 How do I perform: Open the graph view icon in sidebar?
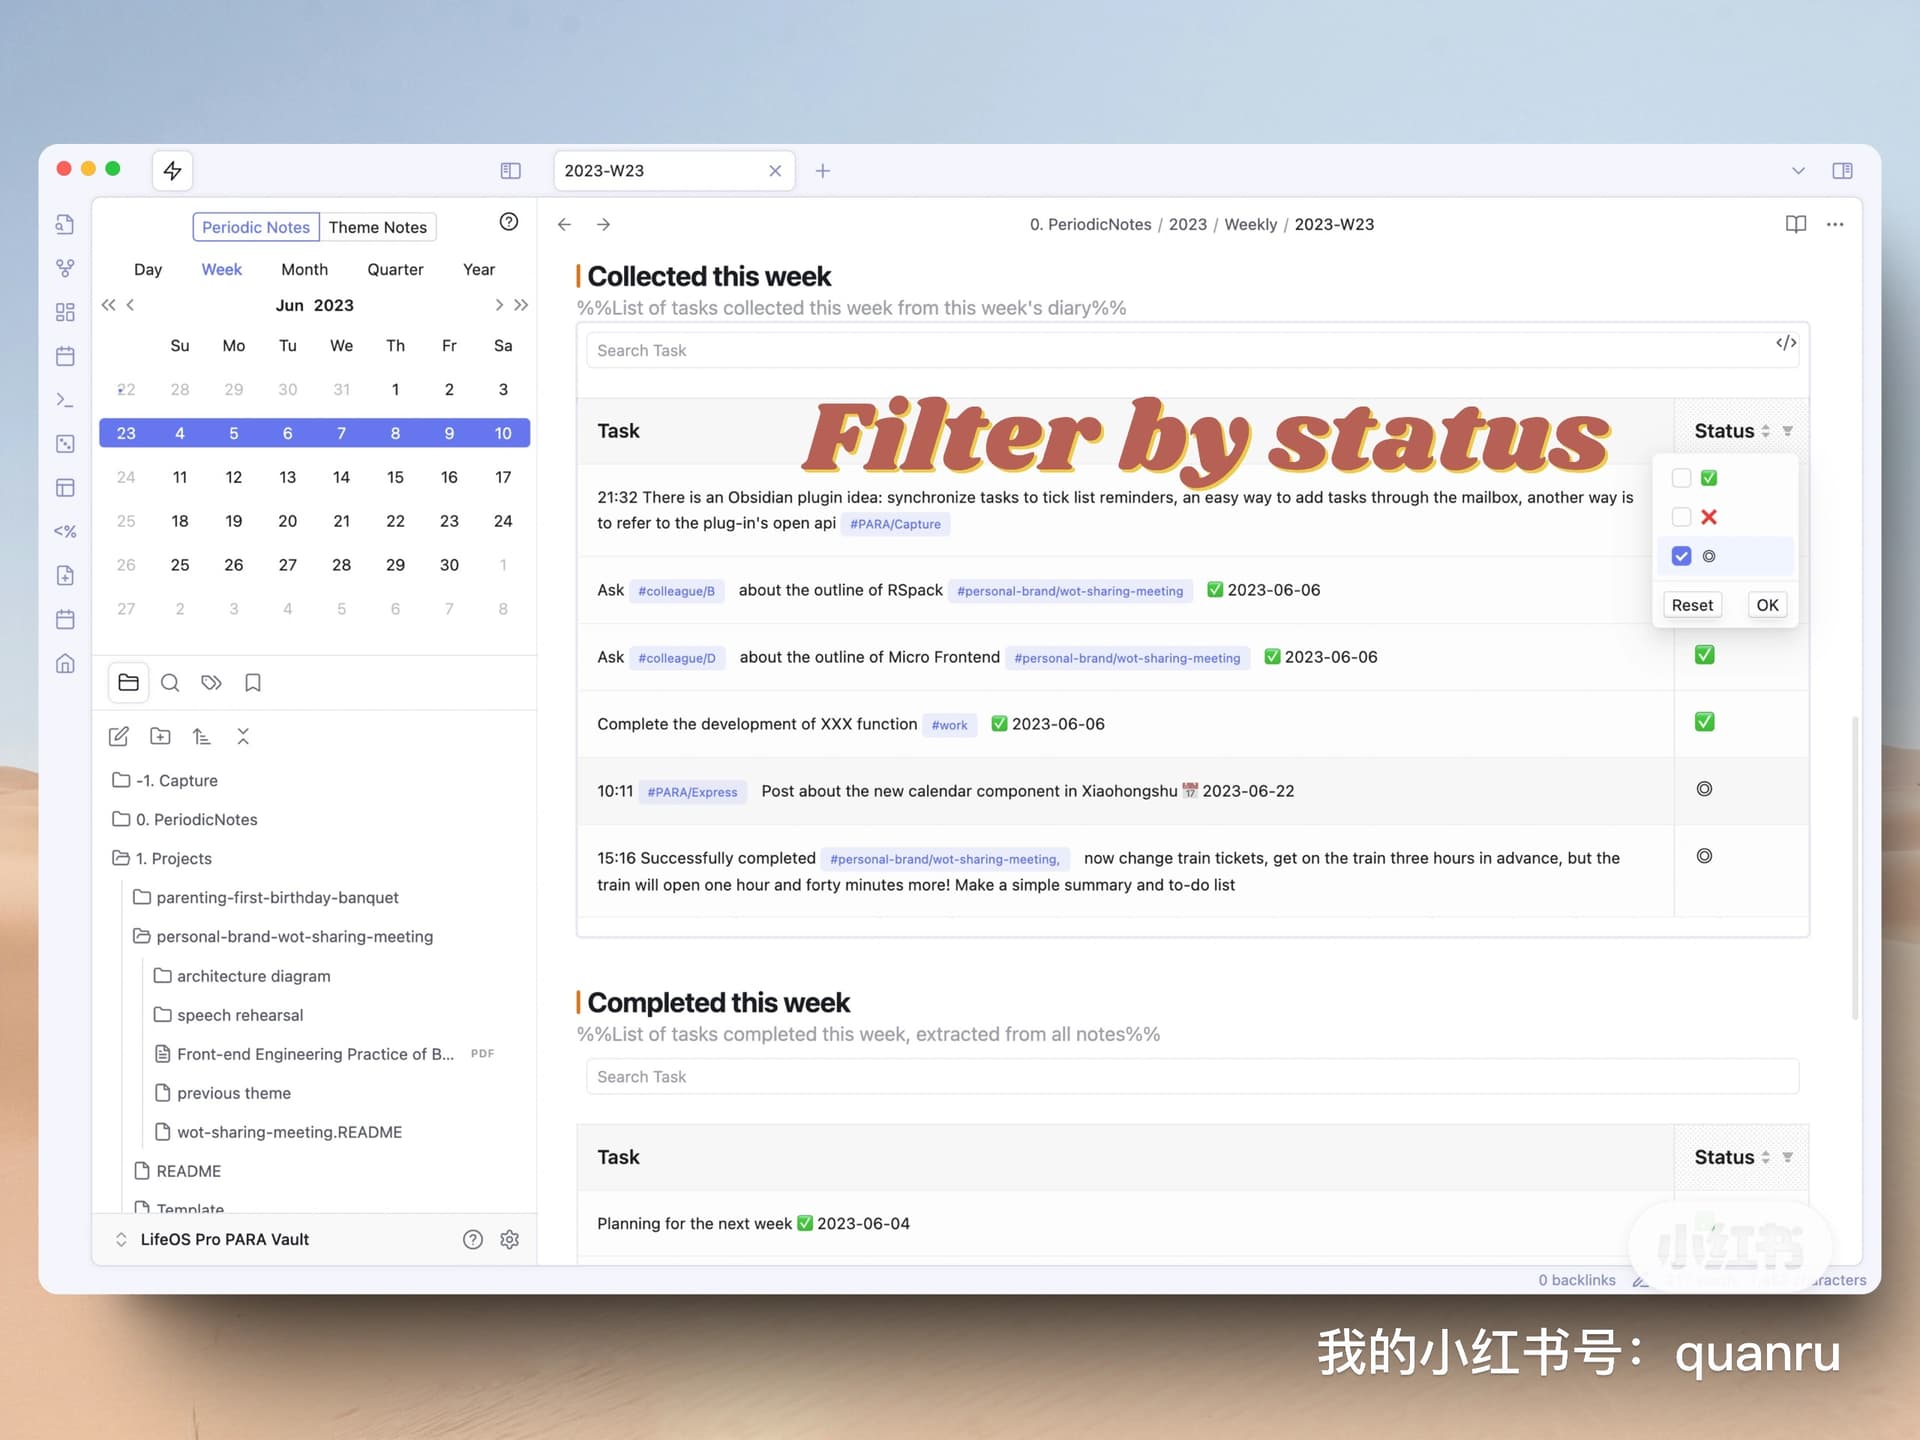point(65,267)
